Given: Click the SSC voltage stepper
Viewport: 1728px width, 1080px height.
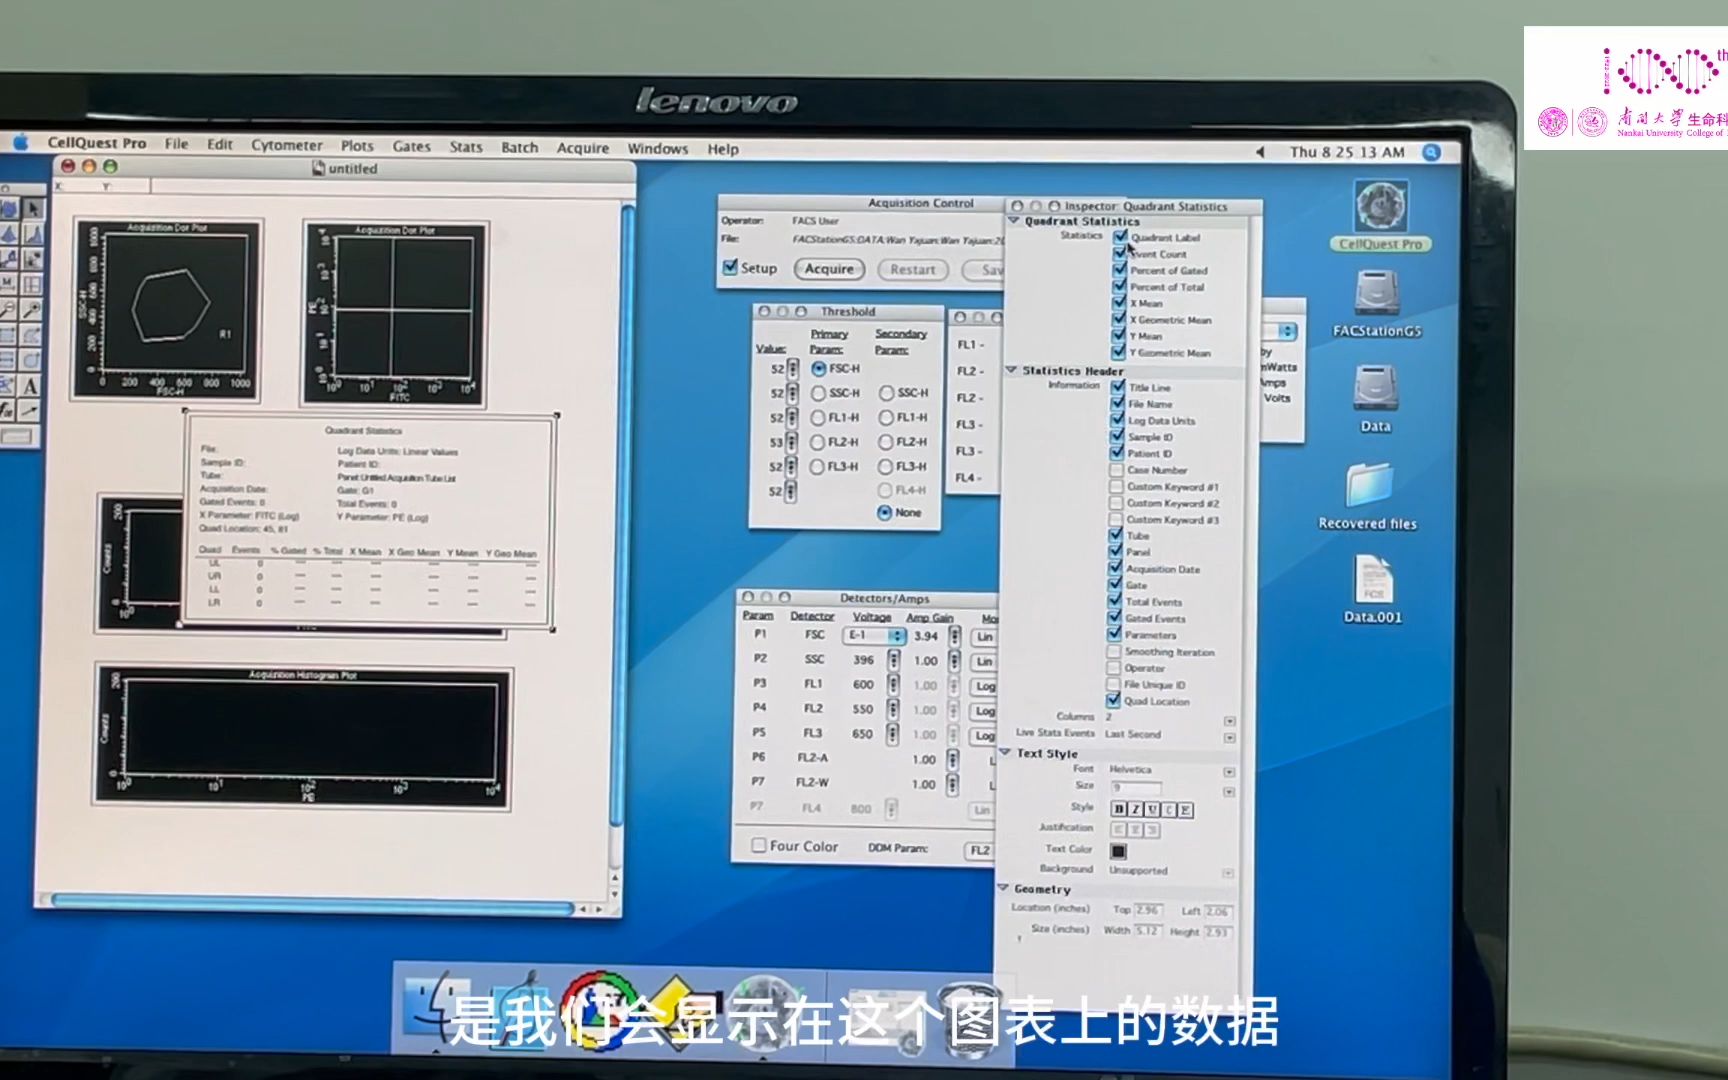Looking at the screenshot, I should pos(893,660).
